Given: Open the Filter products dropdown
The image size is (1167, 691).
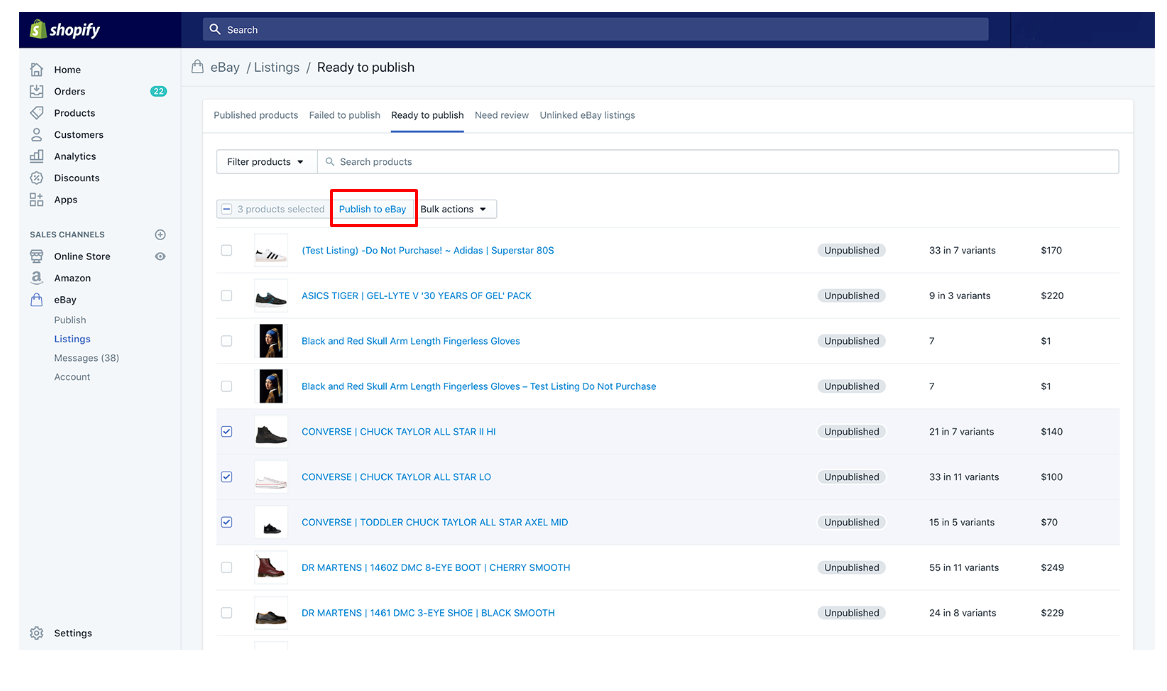Looking at the screenshot, I should (x=266, y=162).
